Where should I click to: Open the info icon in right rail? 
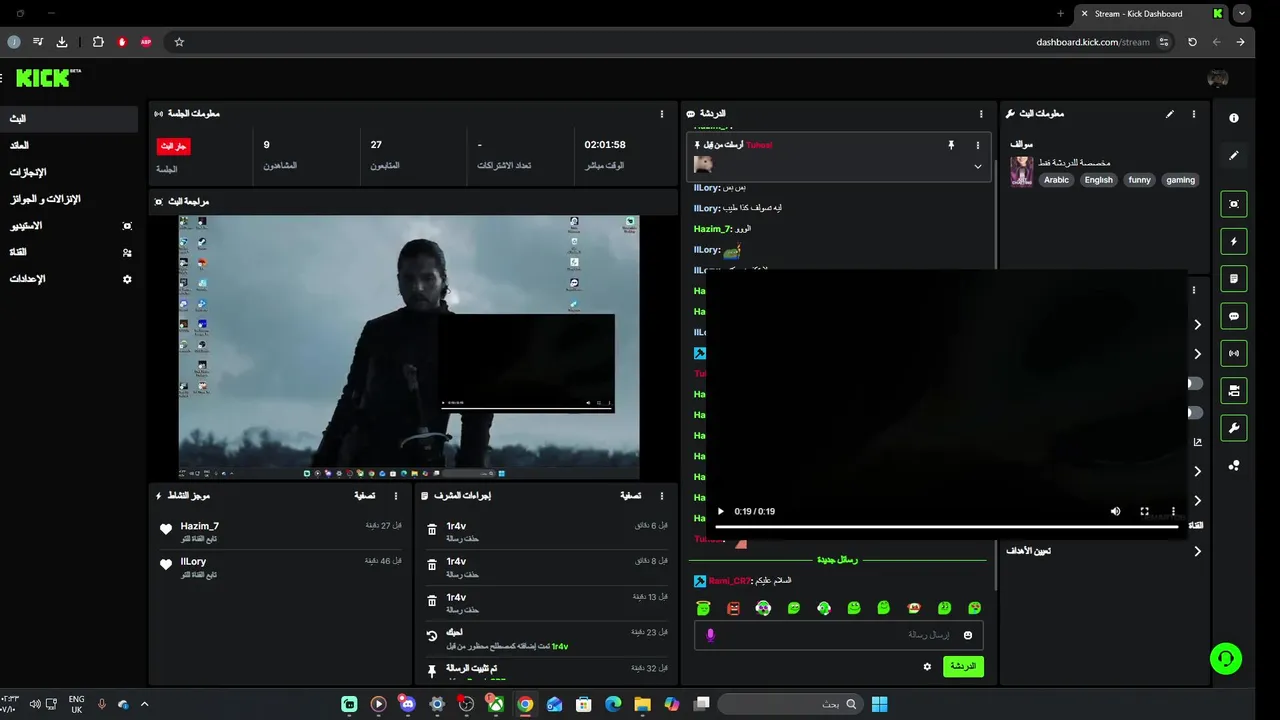coord(1234,118)
